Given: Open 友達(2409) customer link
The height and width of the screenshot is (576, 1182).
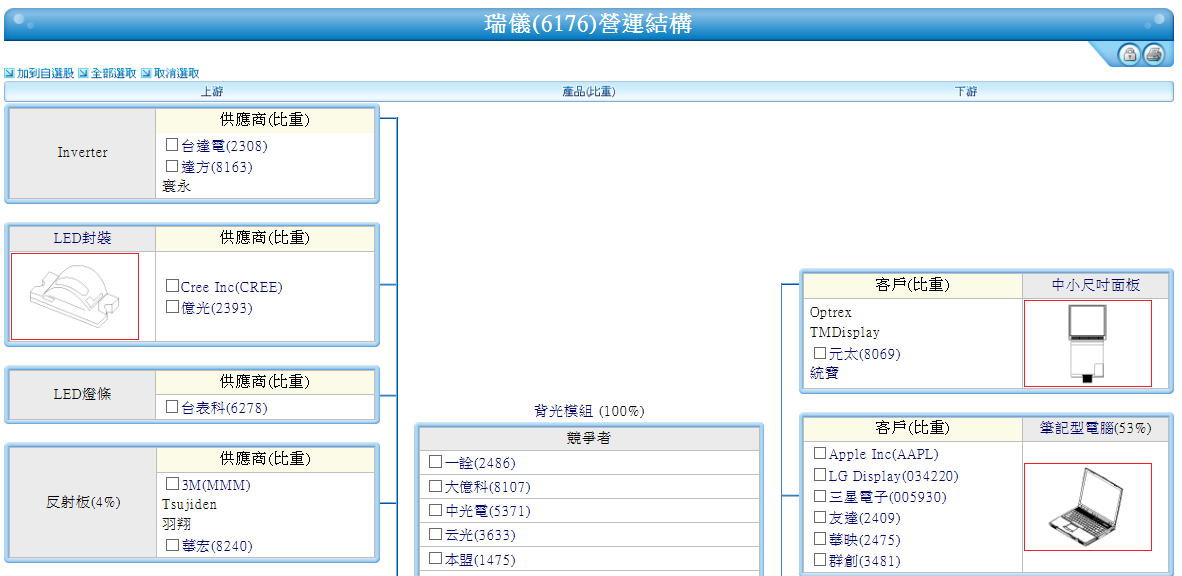Looking at the screenshot, I should coord(865,519).
